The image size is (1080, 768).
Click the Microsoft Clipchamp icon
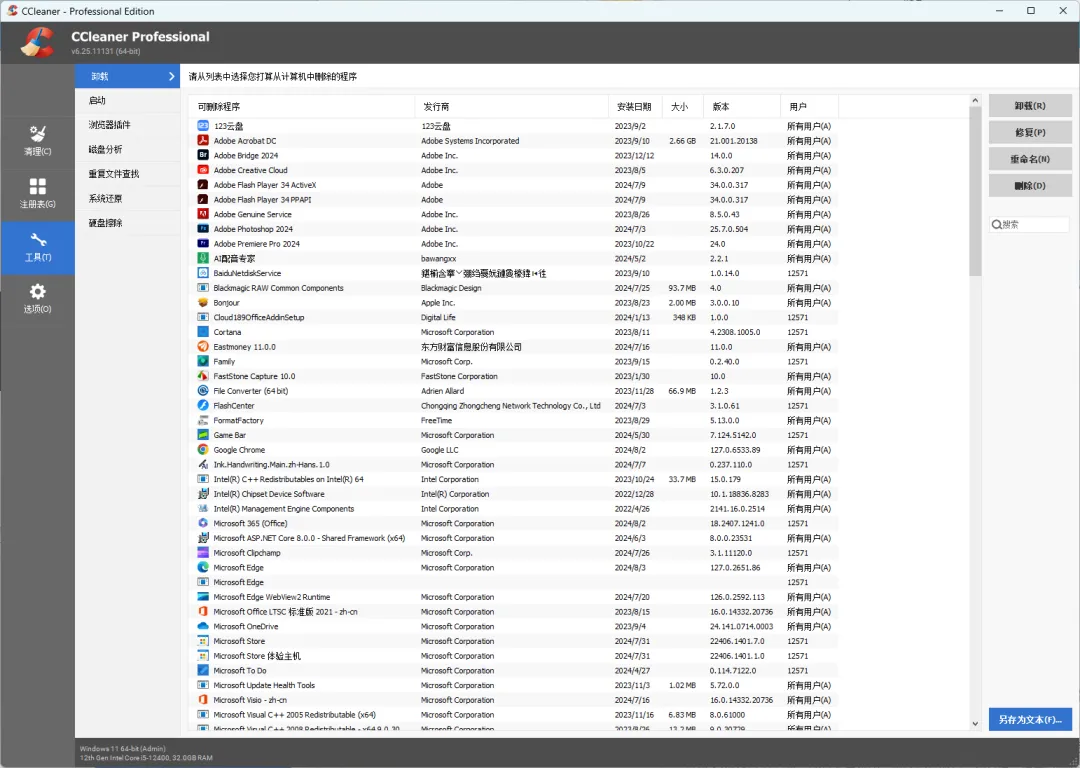pos(202,552)
